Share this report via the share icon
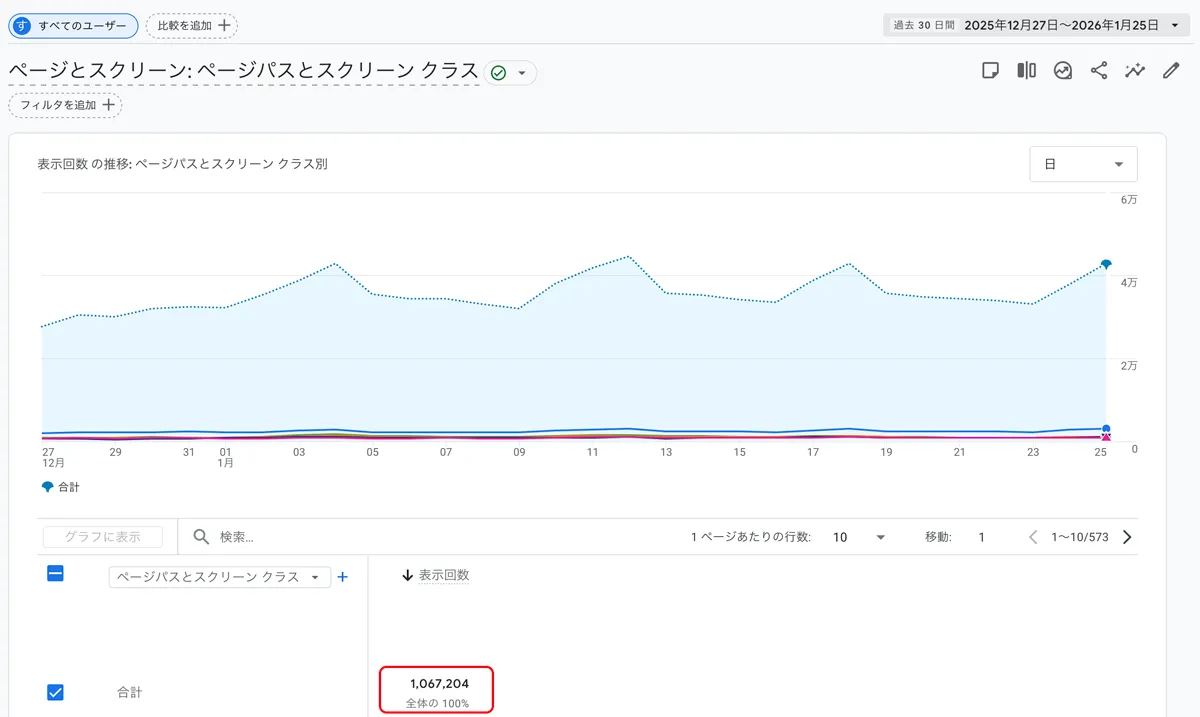The image size is (1200, 717). click(x=1098, y=71)
